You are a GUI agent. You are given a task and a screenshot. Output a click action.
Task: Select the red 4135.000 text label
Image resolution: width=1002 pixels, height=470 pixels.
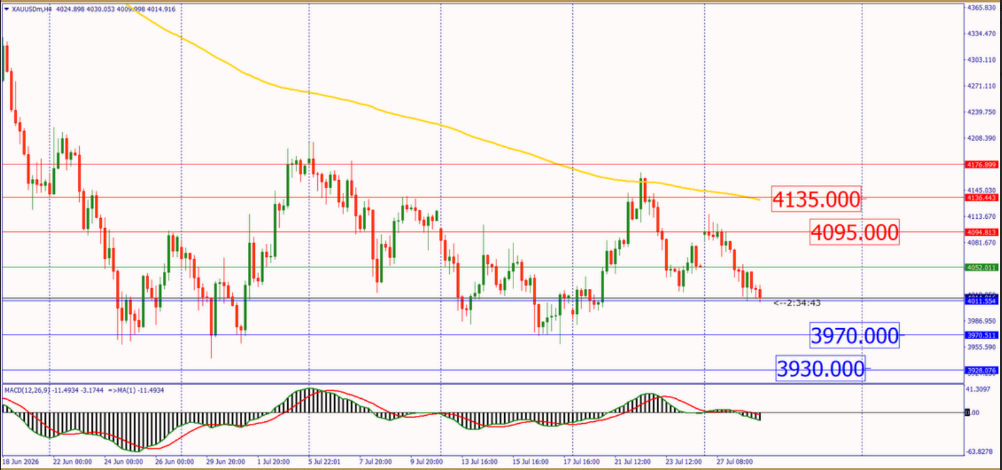[816, 200]
